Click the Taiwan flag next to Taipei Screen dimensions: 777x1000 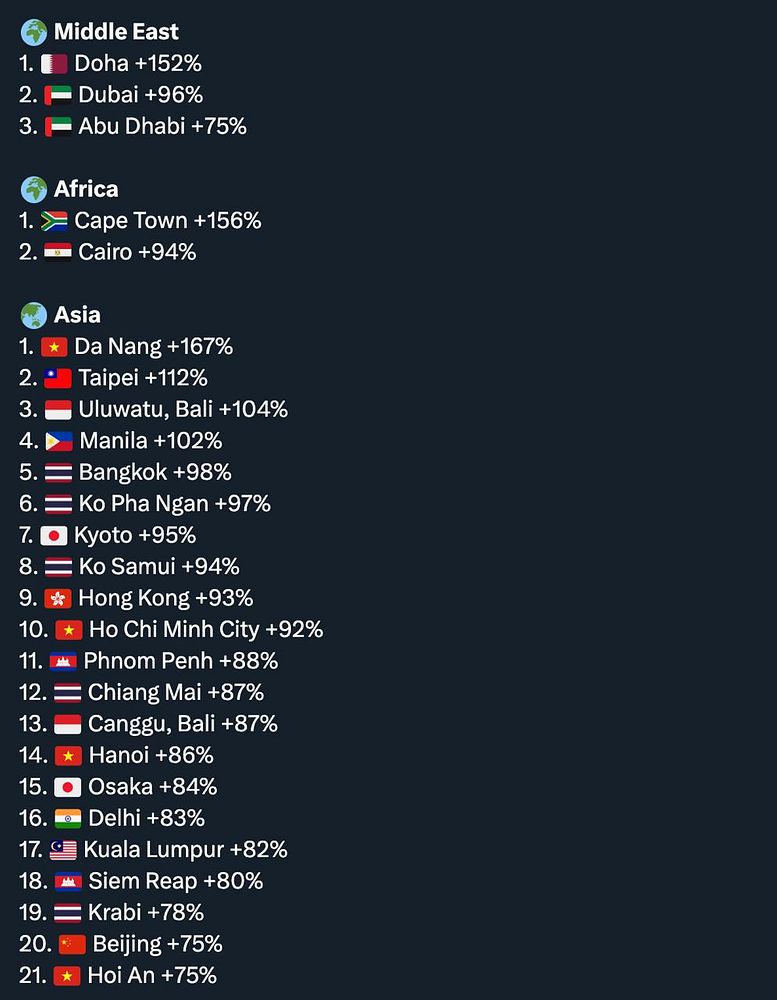[x=58, y=378]
